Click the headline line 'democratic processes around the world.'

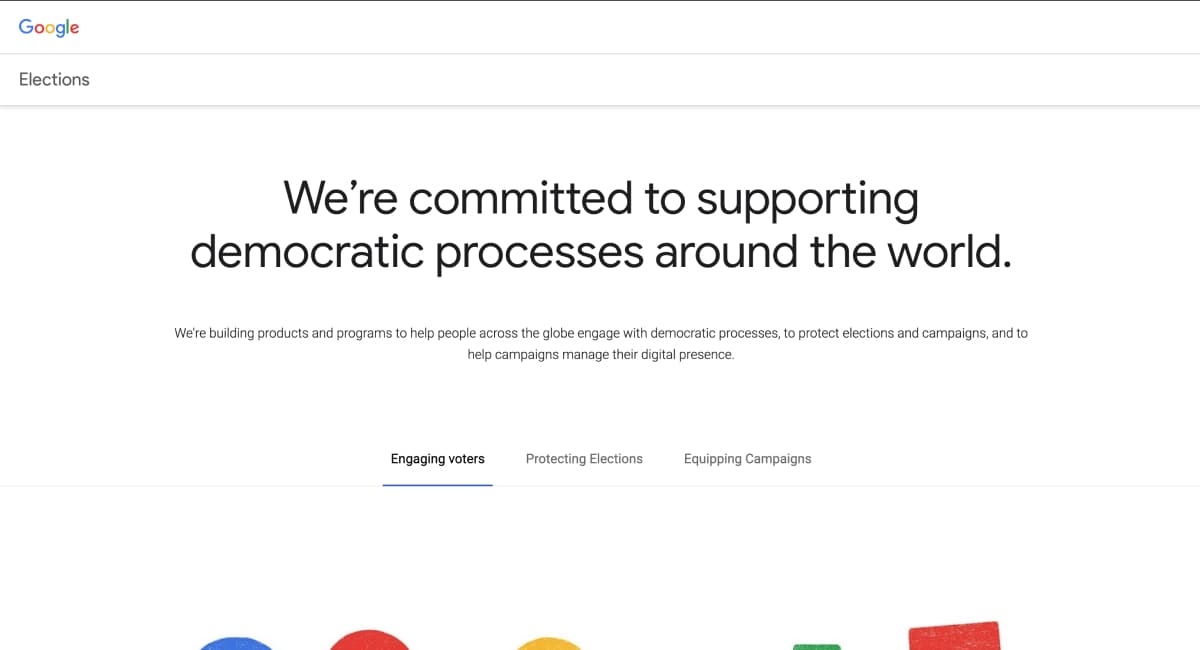coord(601,252)
